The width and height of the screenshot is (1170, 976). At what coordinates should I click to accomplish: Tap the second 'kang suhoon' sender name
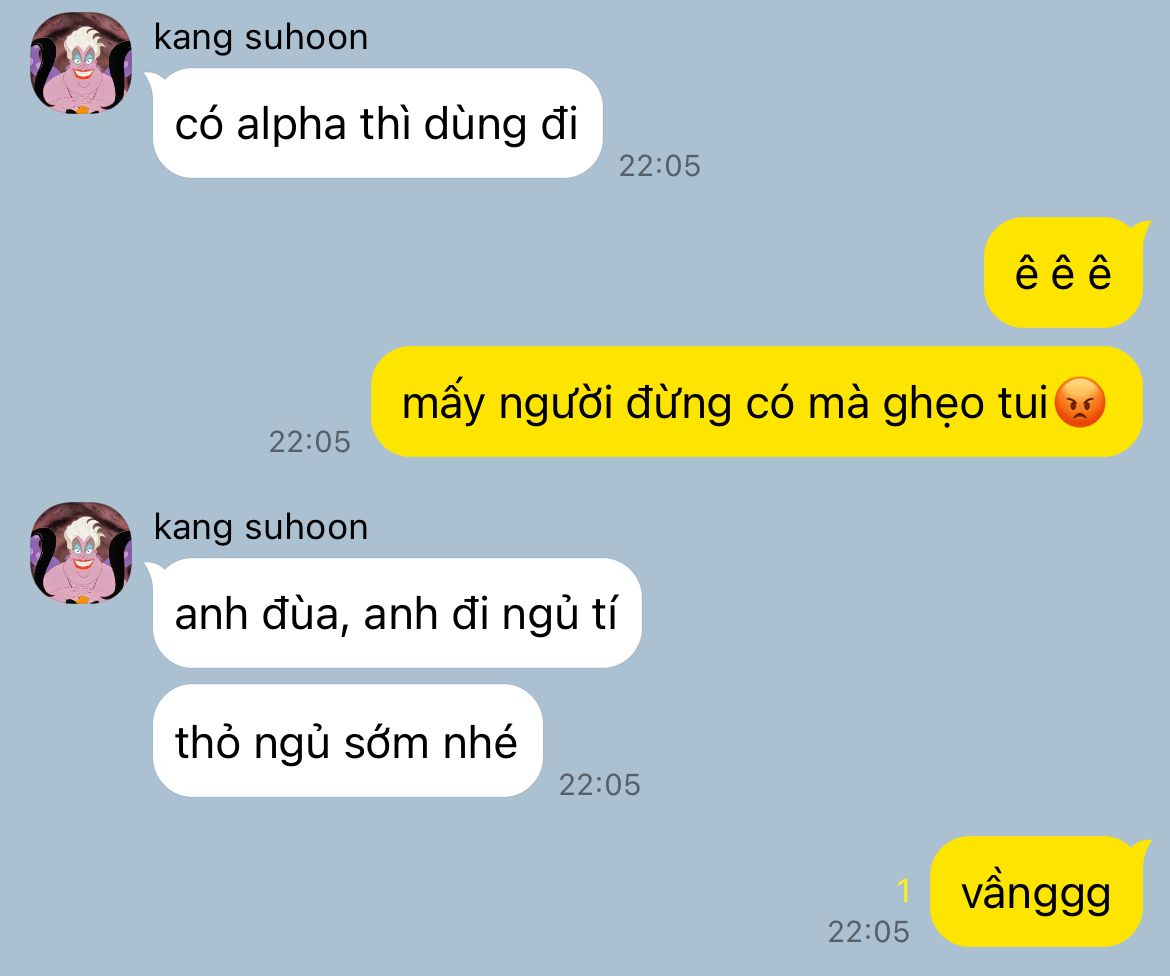(260, 527)
